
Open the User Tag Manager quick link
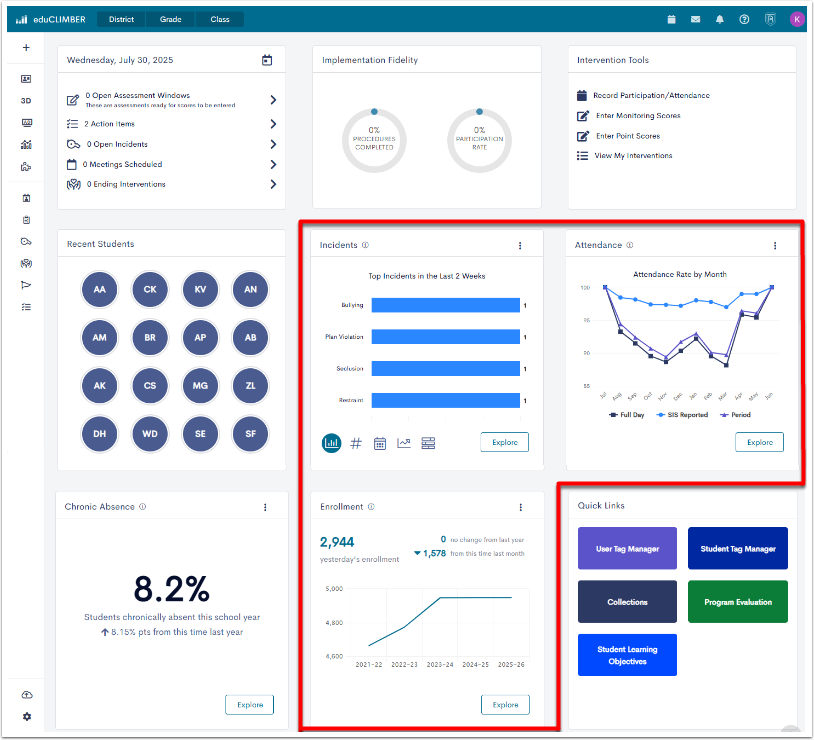pos(627,548)
